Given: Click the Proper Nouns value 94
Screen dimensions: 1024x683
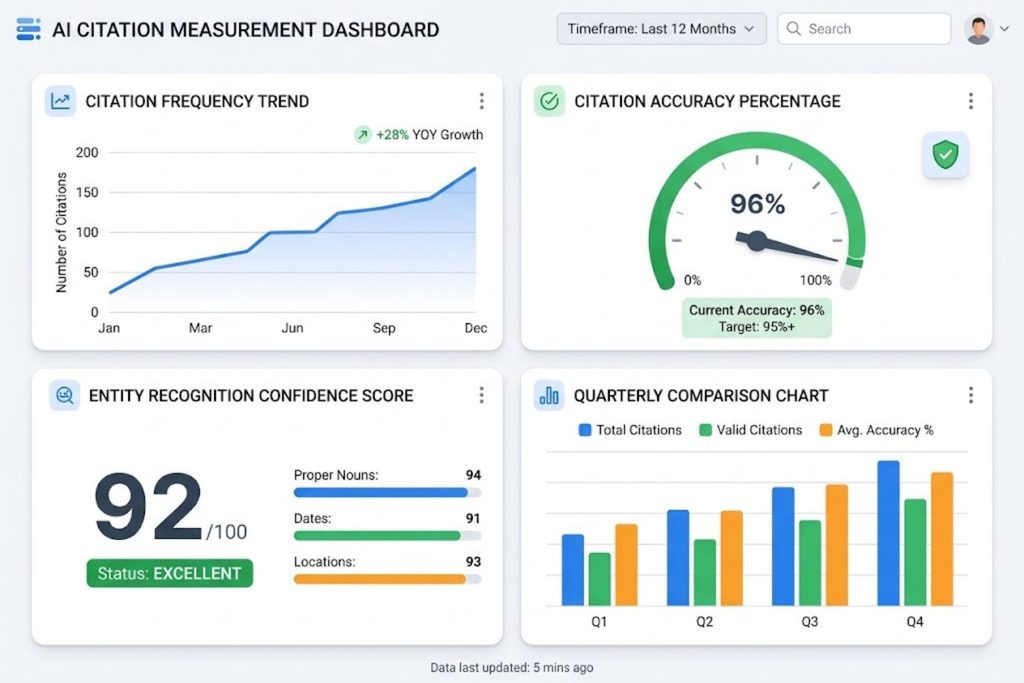Looking at the screenshot, I should 473,475.
